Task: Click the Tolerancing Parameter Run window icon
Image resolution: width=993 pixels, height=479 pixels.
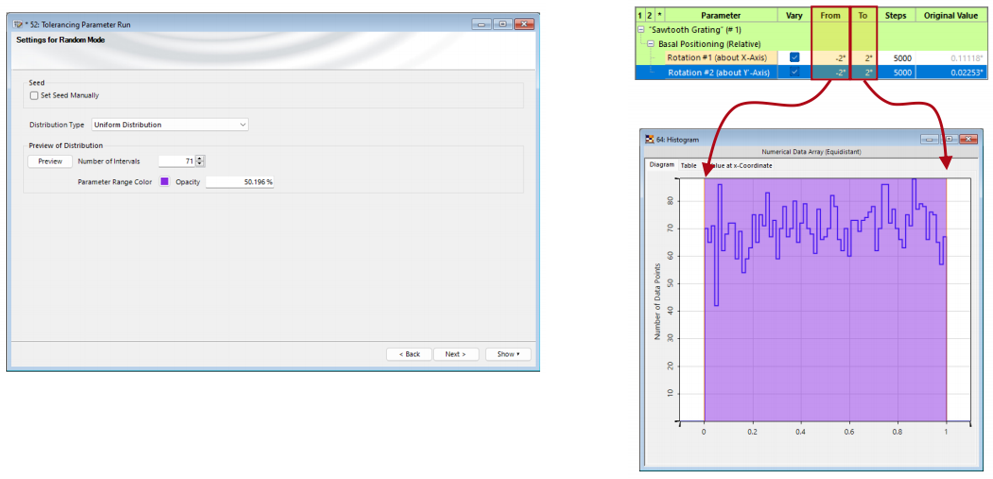Action: point(17,25)
